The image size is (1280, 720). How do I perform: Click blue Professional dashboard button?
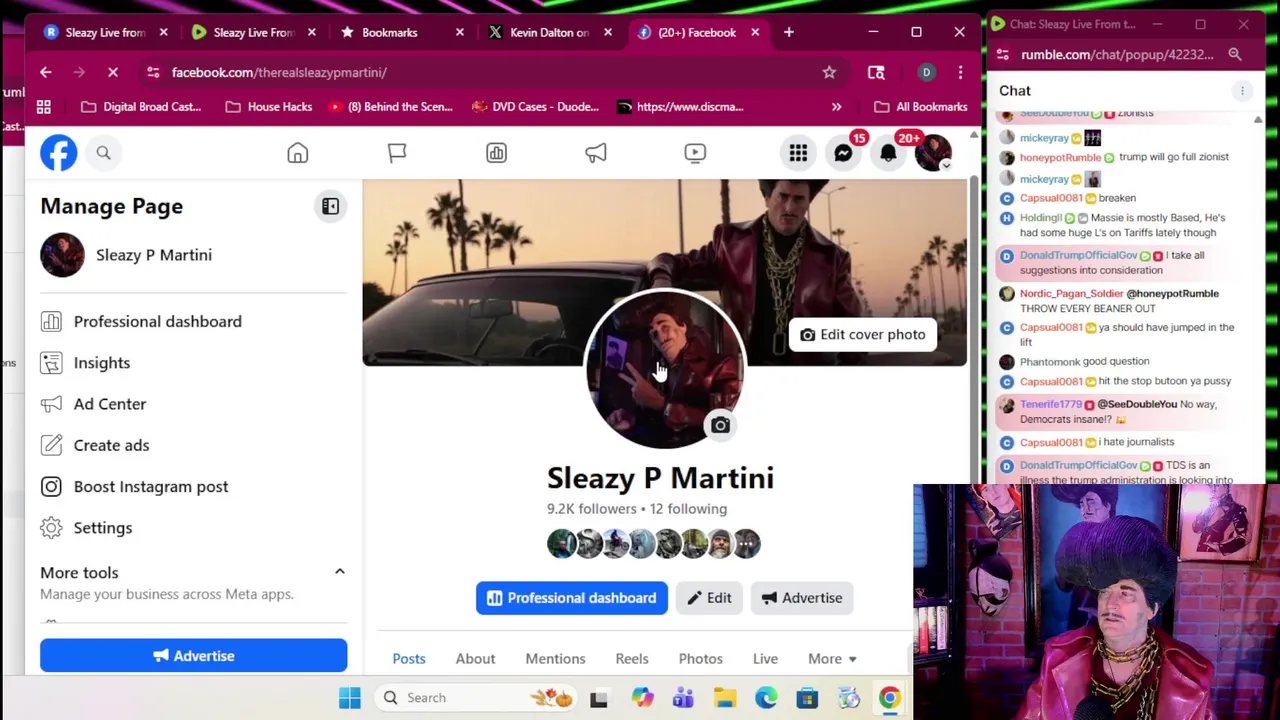click(x=572, y=598)
